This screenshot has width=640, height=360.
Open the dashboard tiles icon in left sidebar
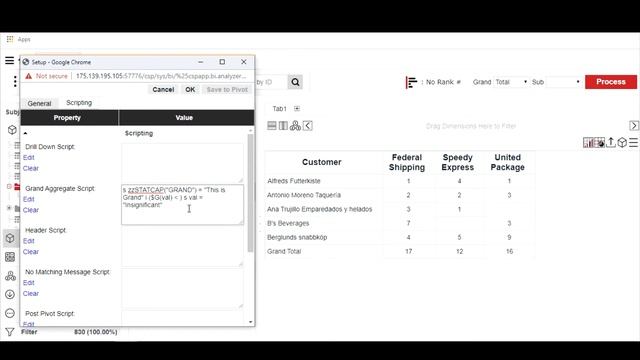click(10, 257)
